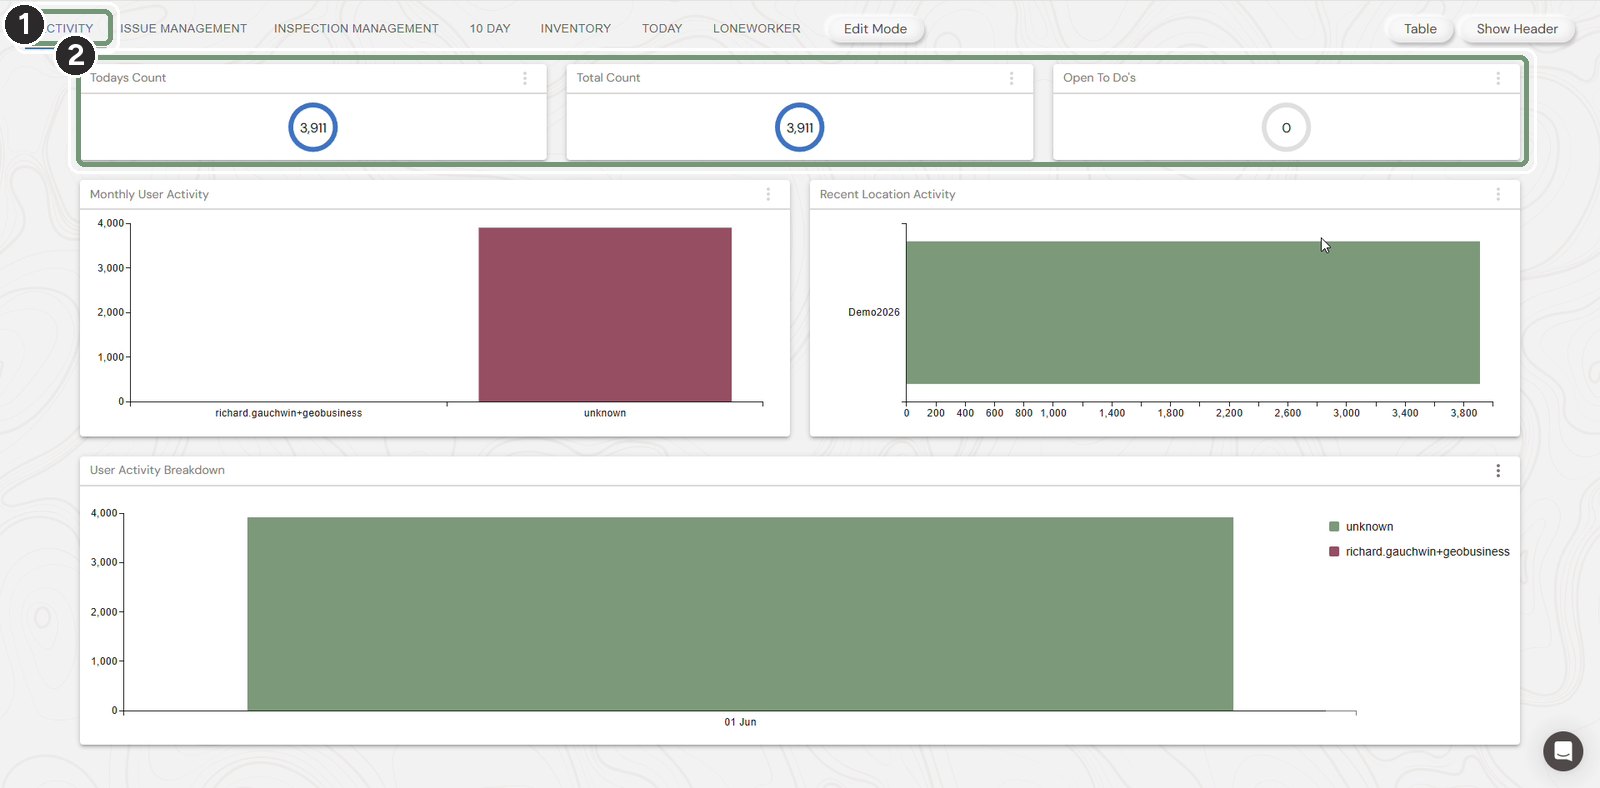Click the green unknown legend swatch
1600x788 pixels.
(x=1334, y=527)
